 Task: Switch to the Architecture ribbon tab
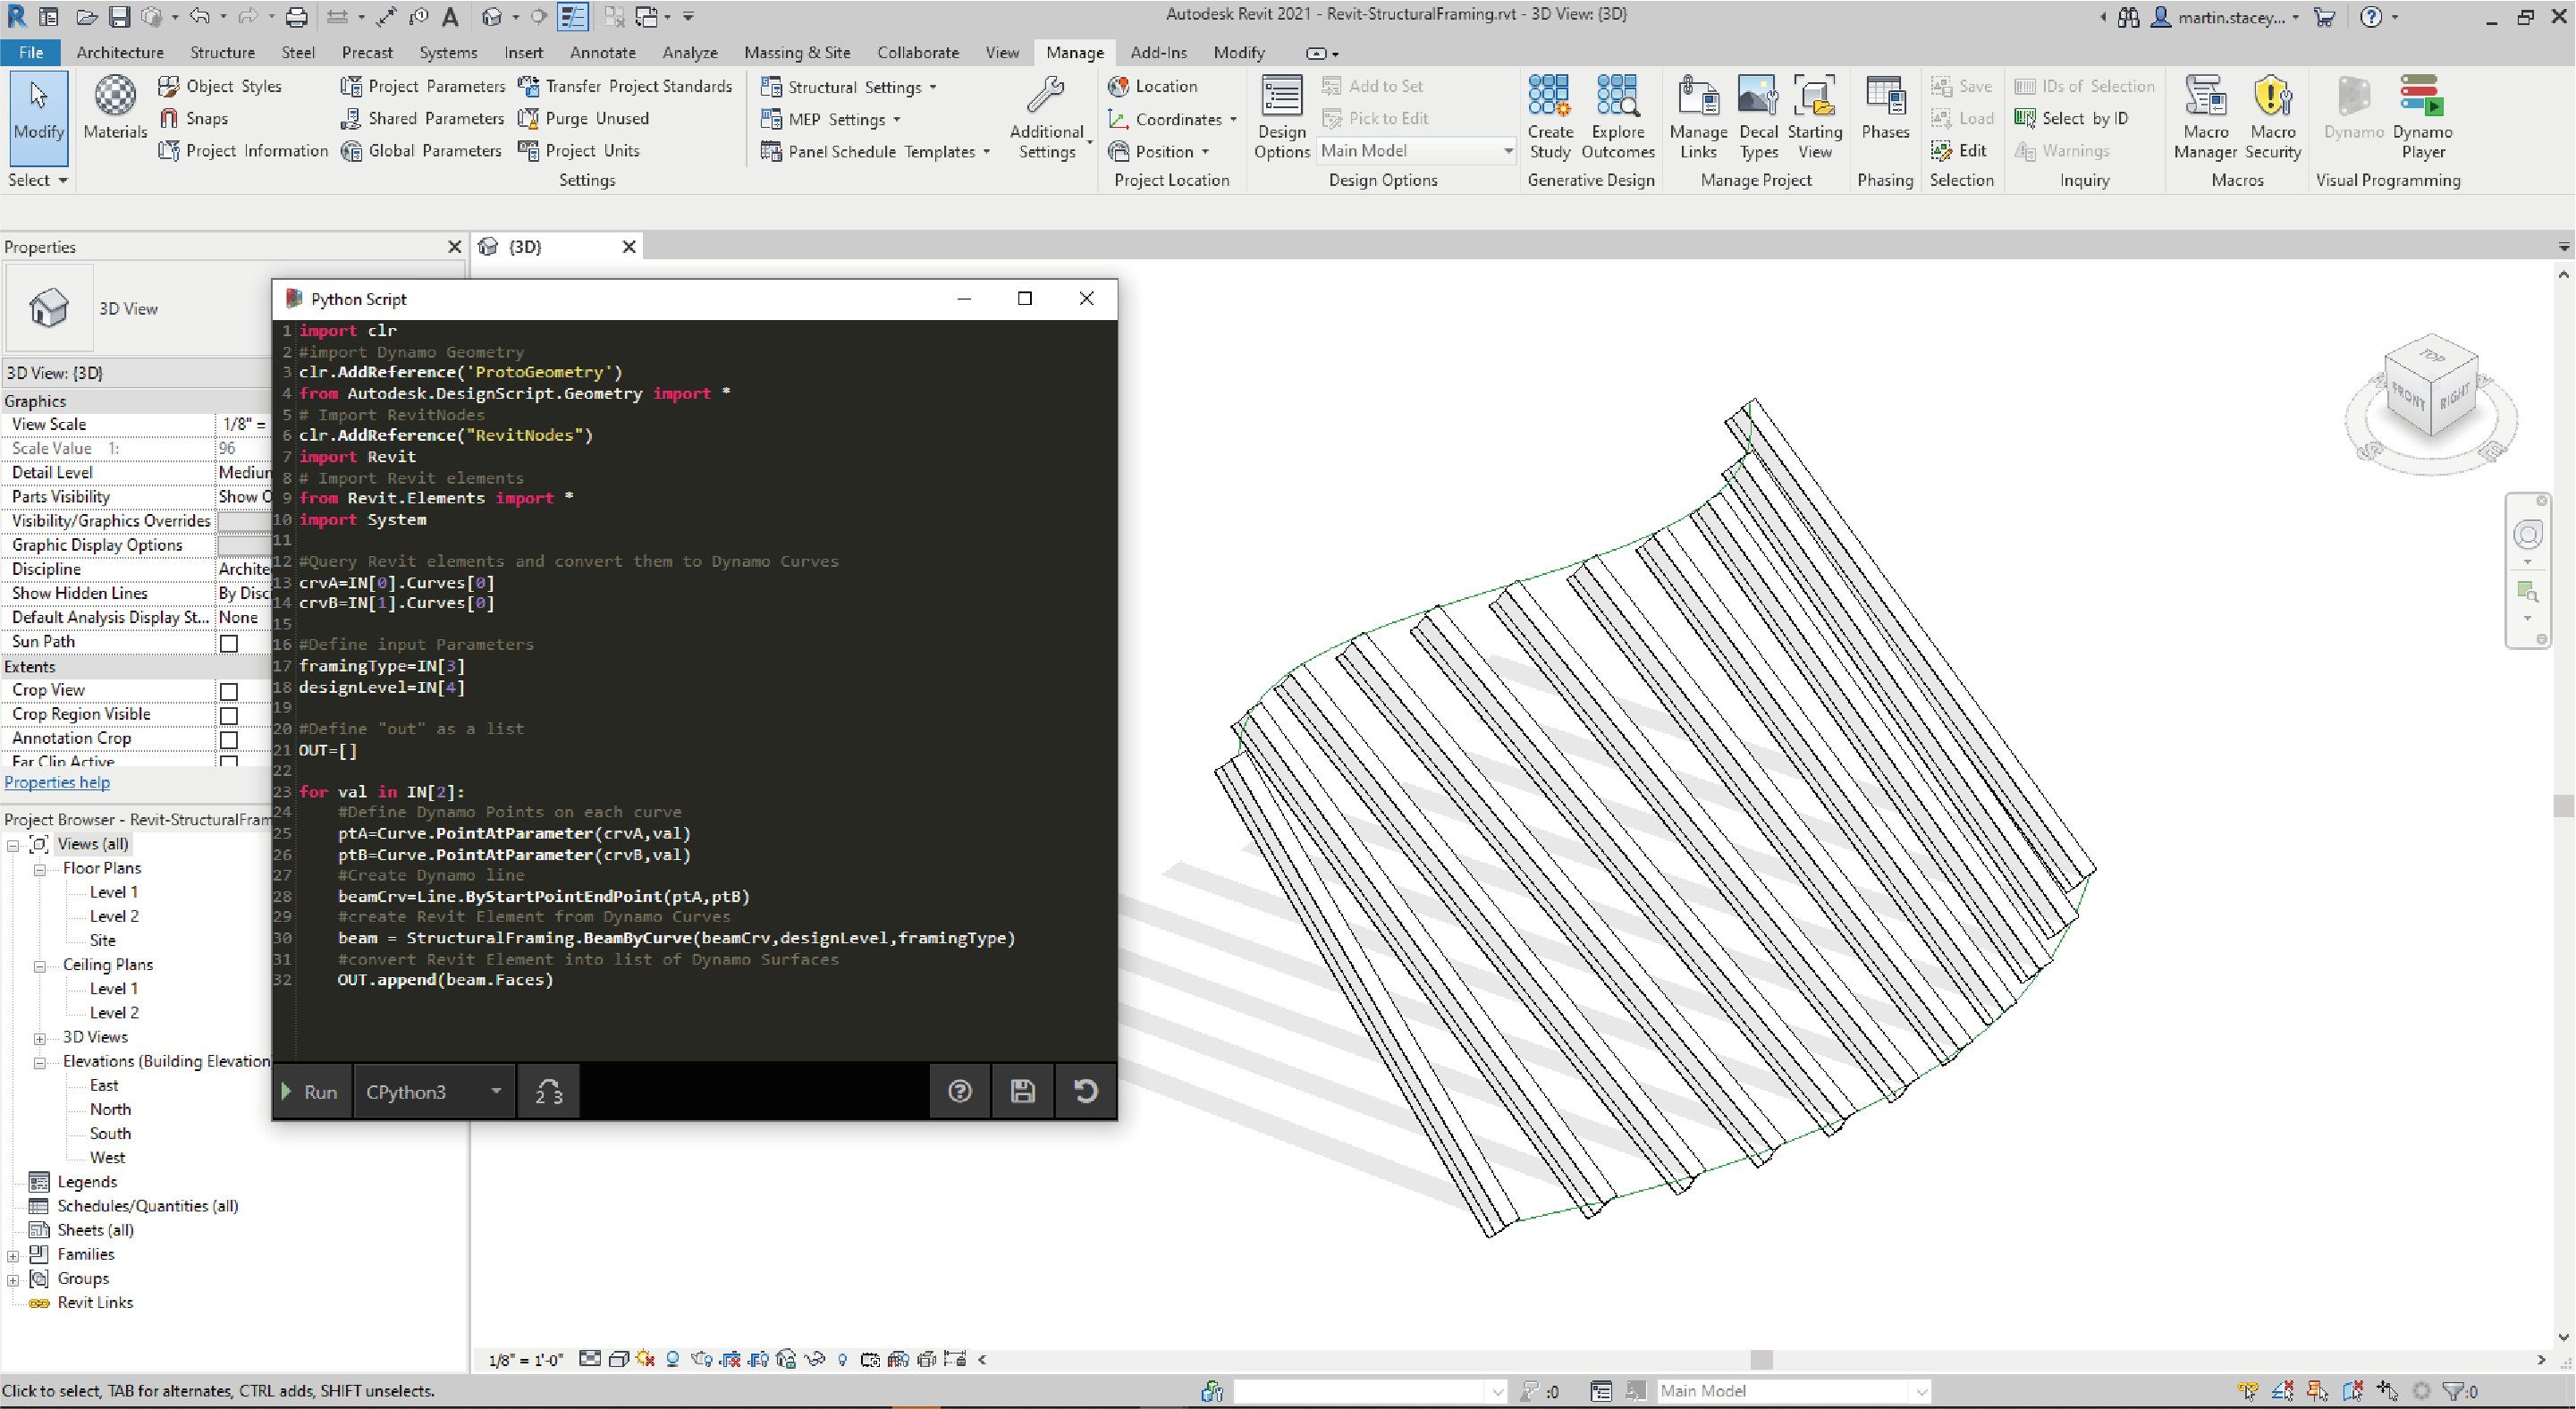coord(118,52)
